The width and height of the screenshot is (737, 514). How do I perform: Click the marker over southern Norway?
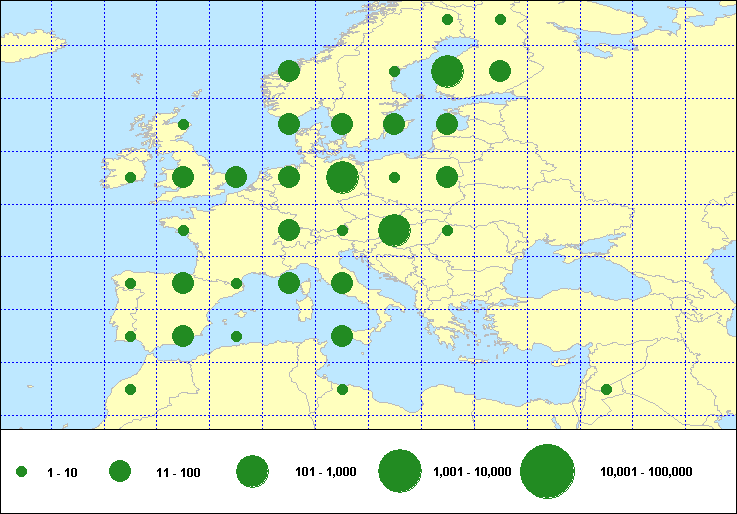[x=289, y=71]
